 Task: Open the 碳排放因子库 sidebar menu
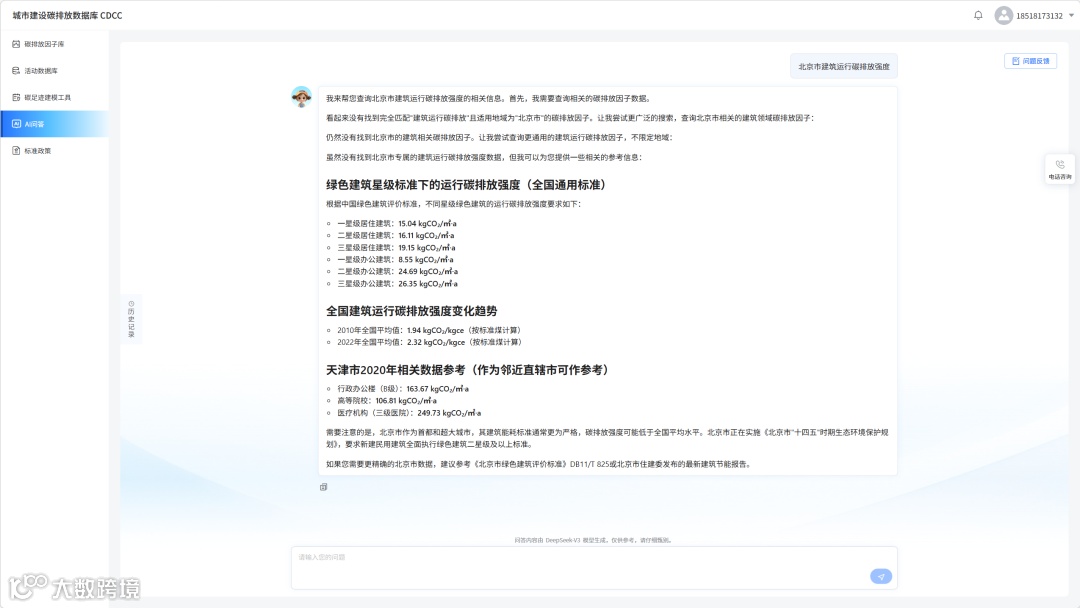pyautogui.click(x=54, y=44)
